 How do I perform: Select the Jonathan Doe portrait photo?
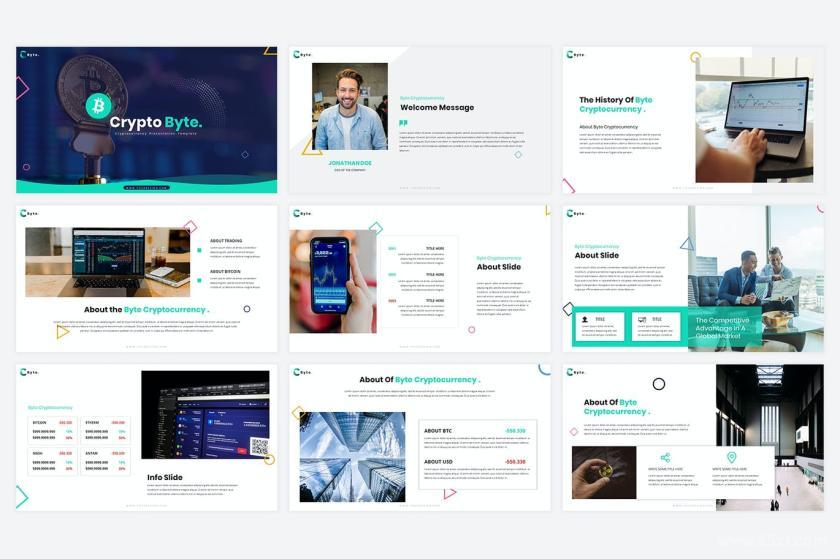point(350,106)
